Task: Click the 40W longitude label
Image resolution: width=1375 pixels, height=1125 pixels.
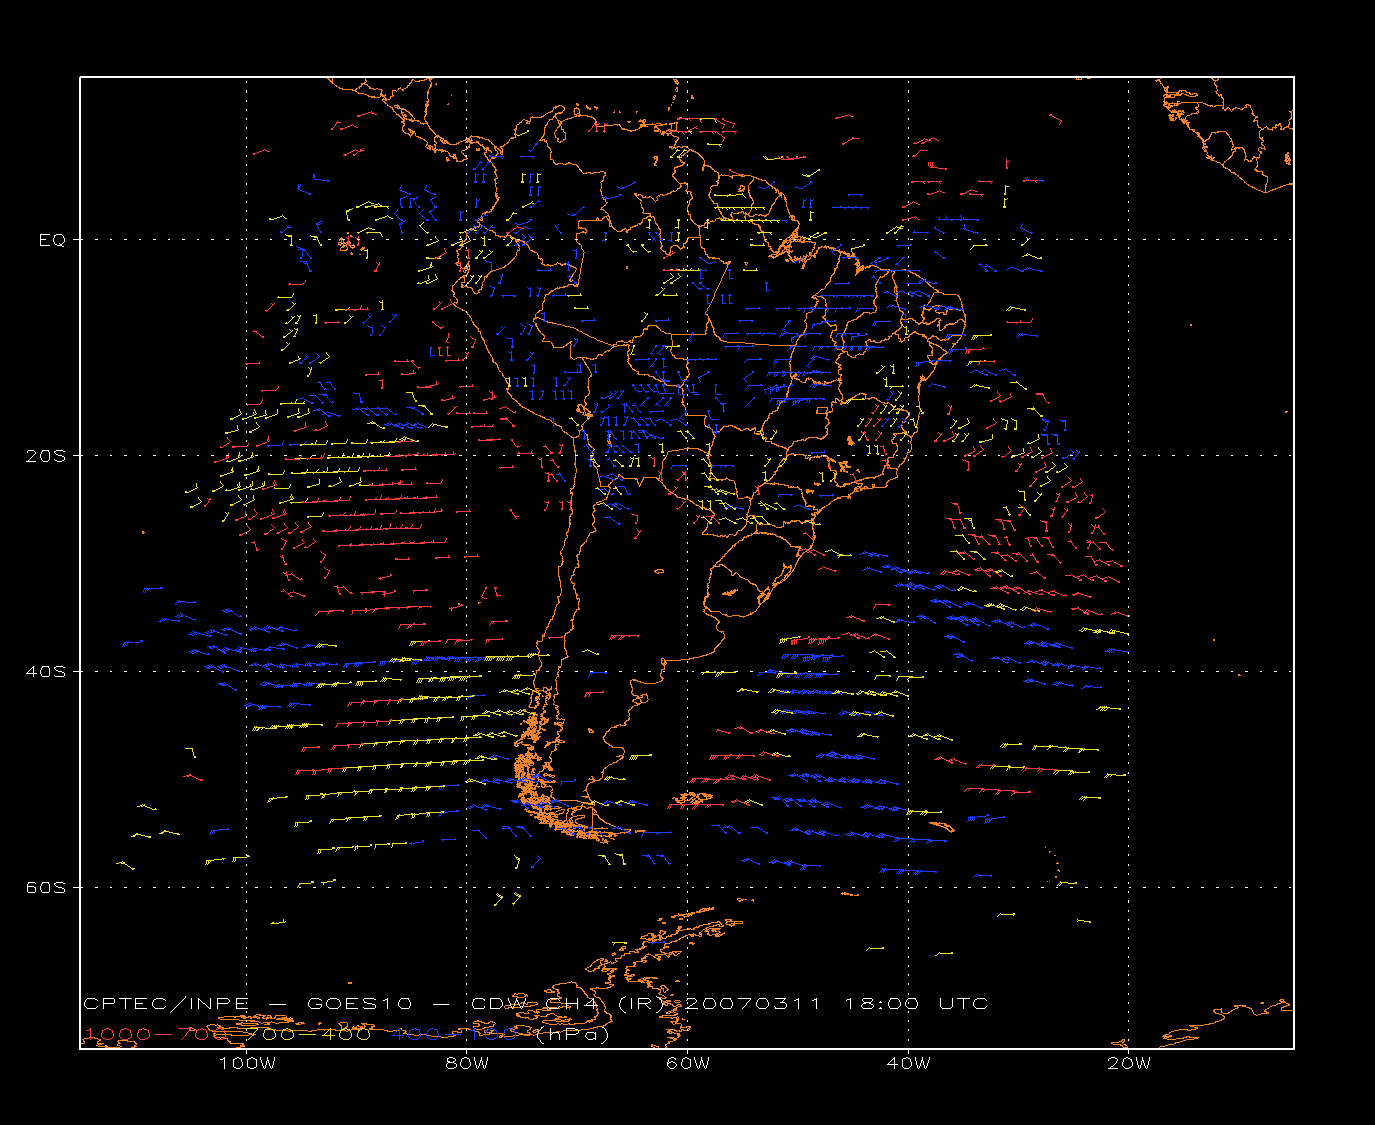Action: tap(908, 1063)
